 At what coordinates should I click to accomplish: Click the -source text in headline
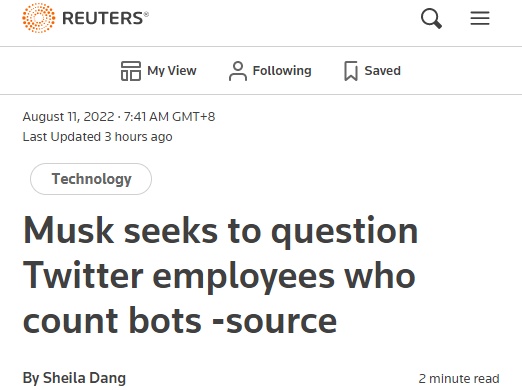coord(274,321)
